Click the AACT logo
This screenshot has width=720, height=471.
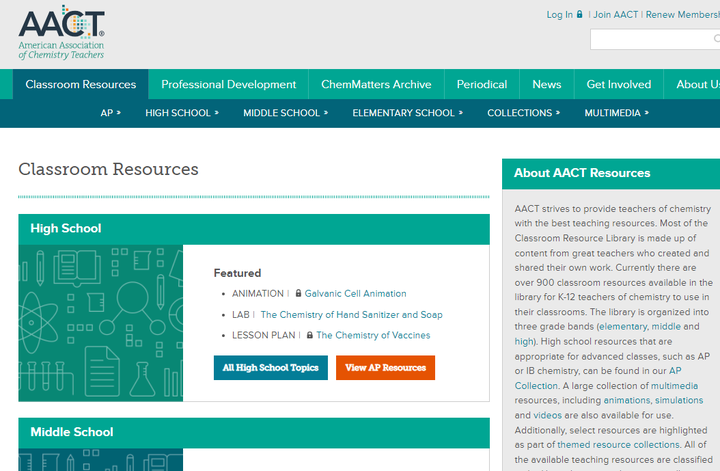point(62,33)
